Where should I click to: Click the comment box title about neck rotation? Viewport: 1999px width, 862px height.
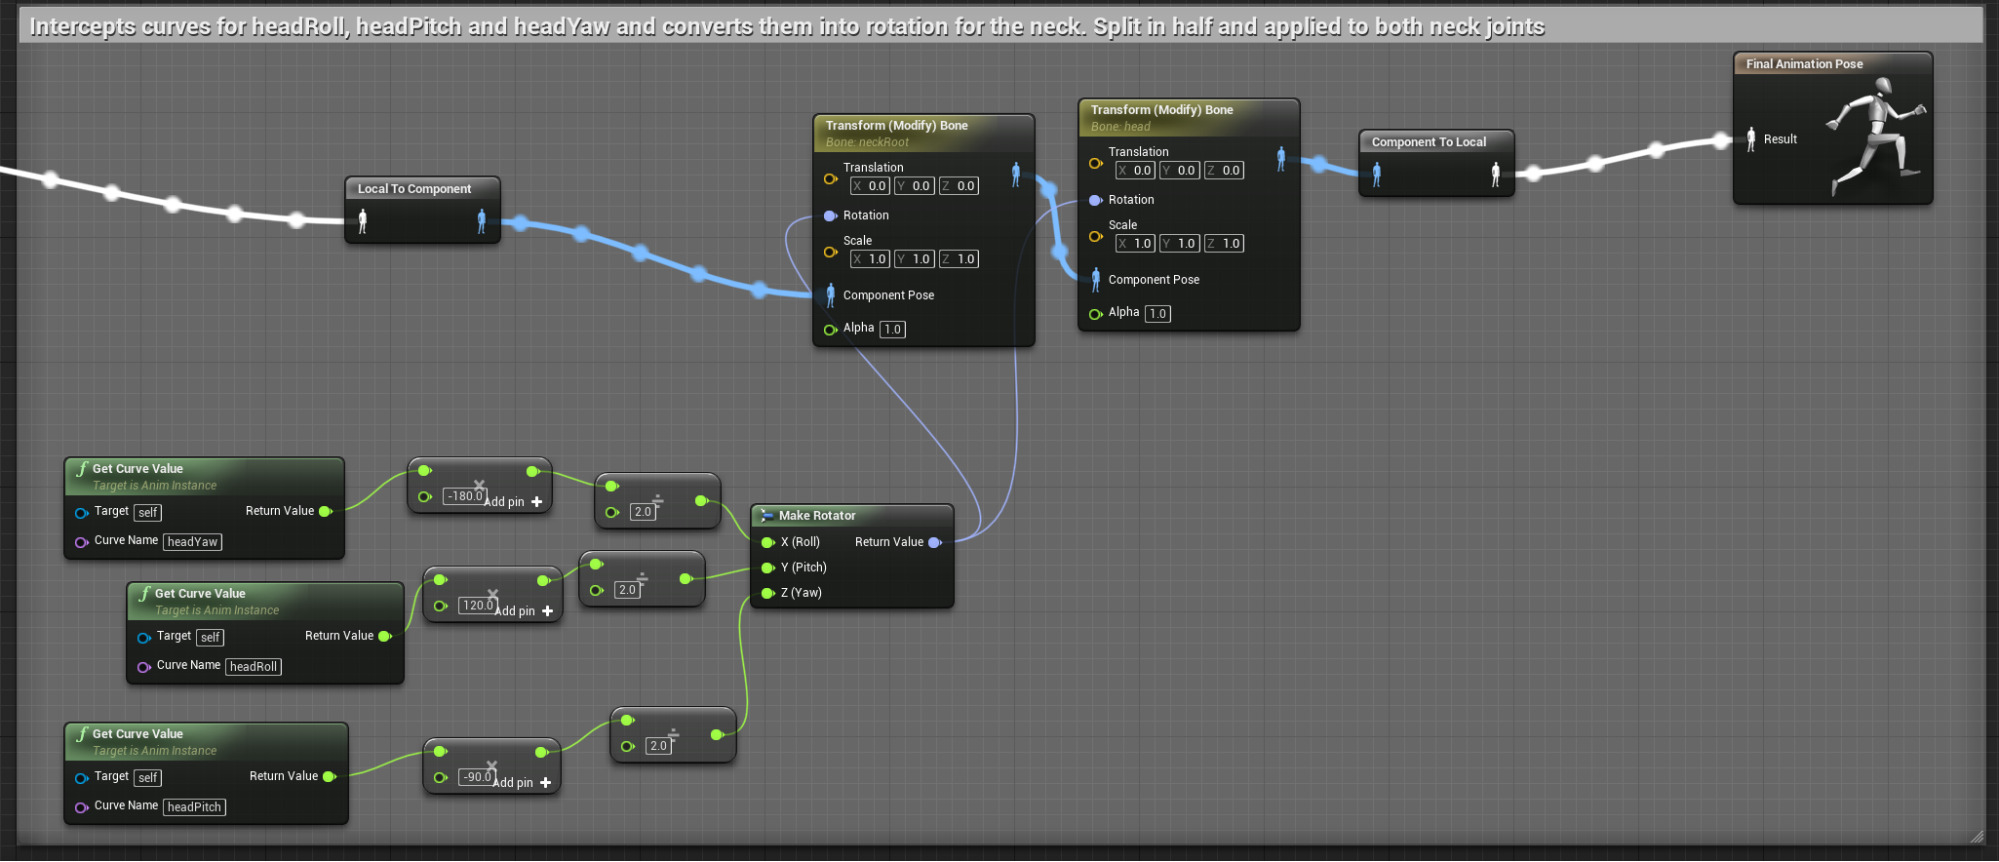coord(786,27)
